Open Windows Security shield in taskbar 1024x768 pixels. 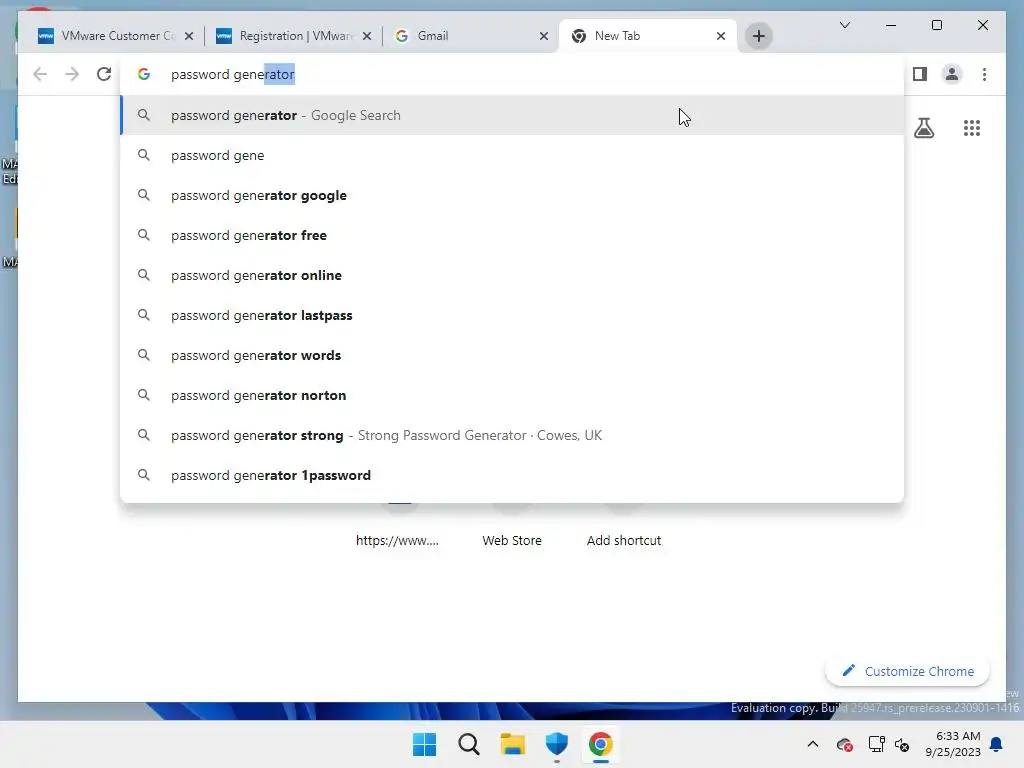click(556, 744)
